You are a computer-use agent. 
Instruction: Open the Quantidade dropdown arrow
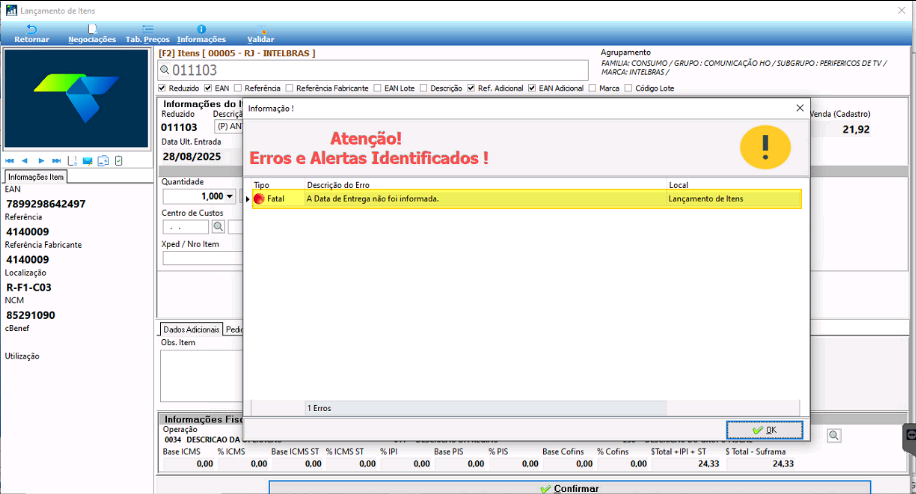(230, 197)
